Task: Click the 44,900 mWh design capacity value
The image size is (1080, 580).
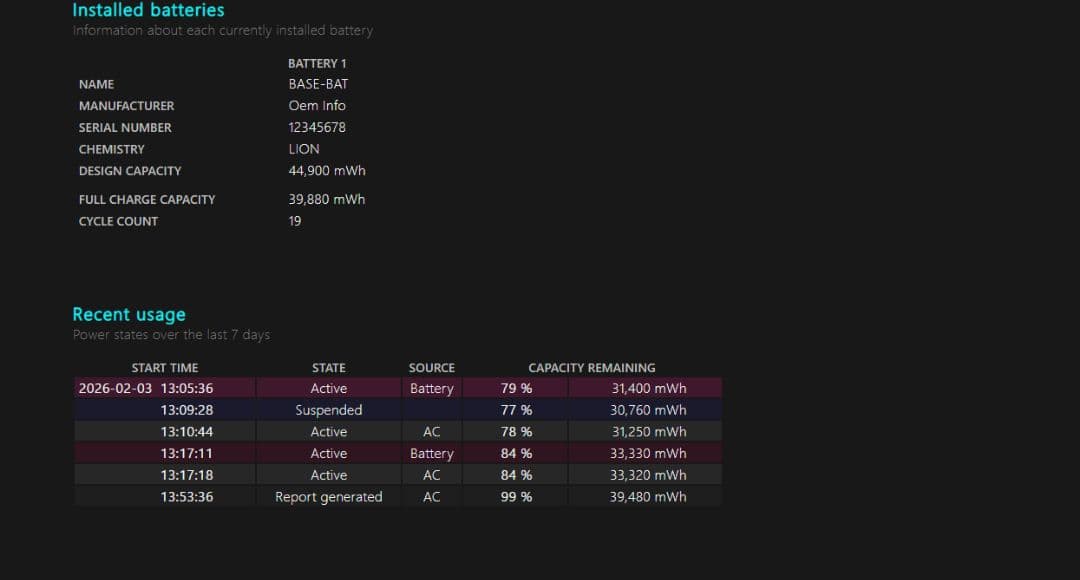Action: [327, 170]
